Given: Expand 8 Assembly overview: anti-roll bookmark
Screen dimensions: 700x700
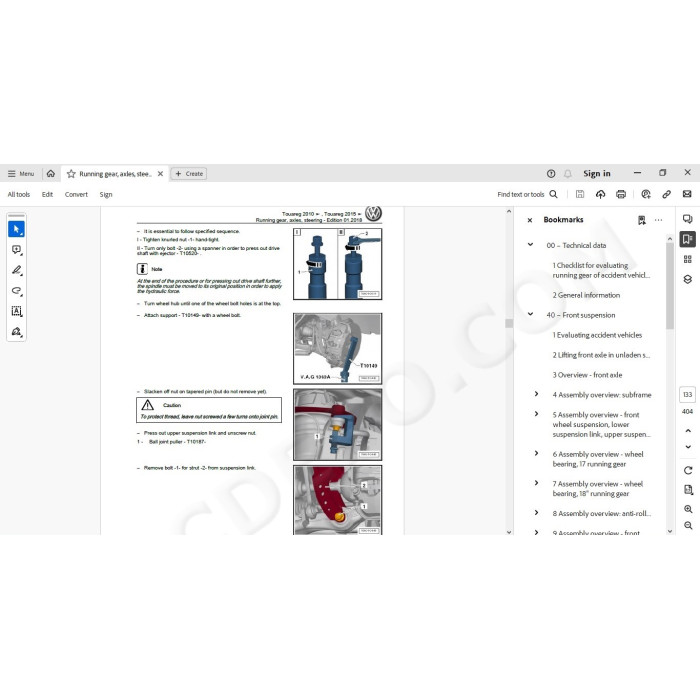Looking at the screenshot, I should tap(536, 512).
